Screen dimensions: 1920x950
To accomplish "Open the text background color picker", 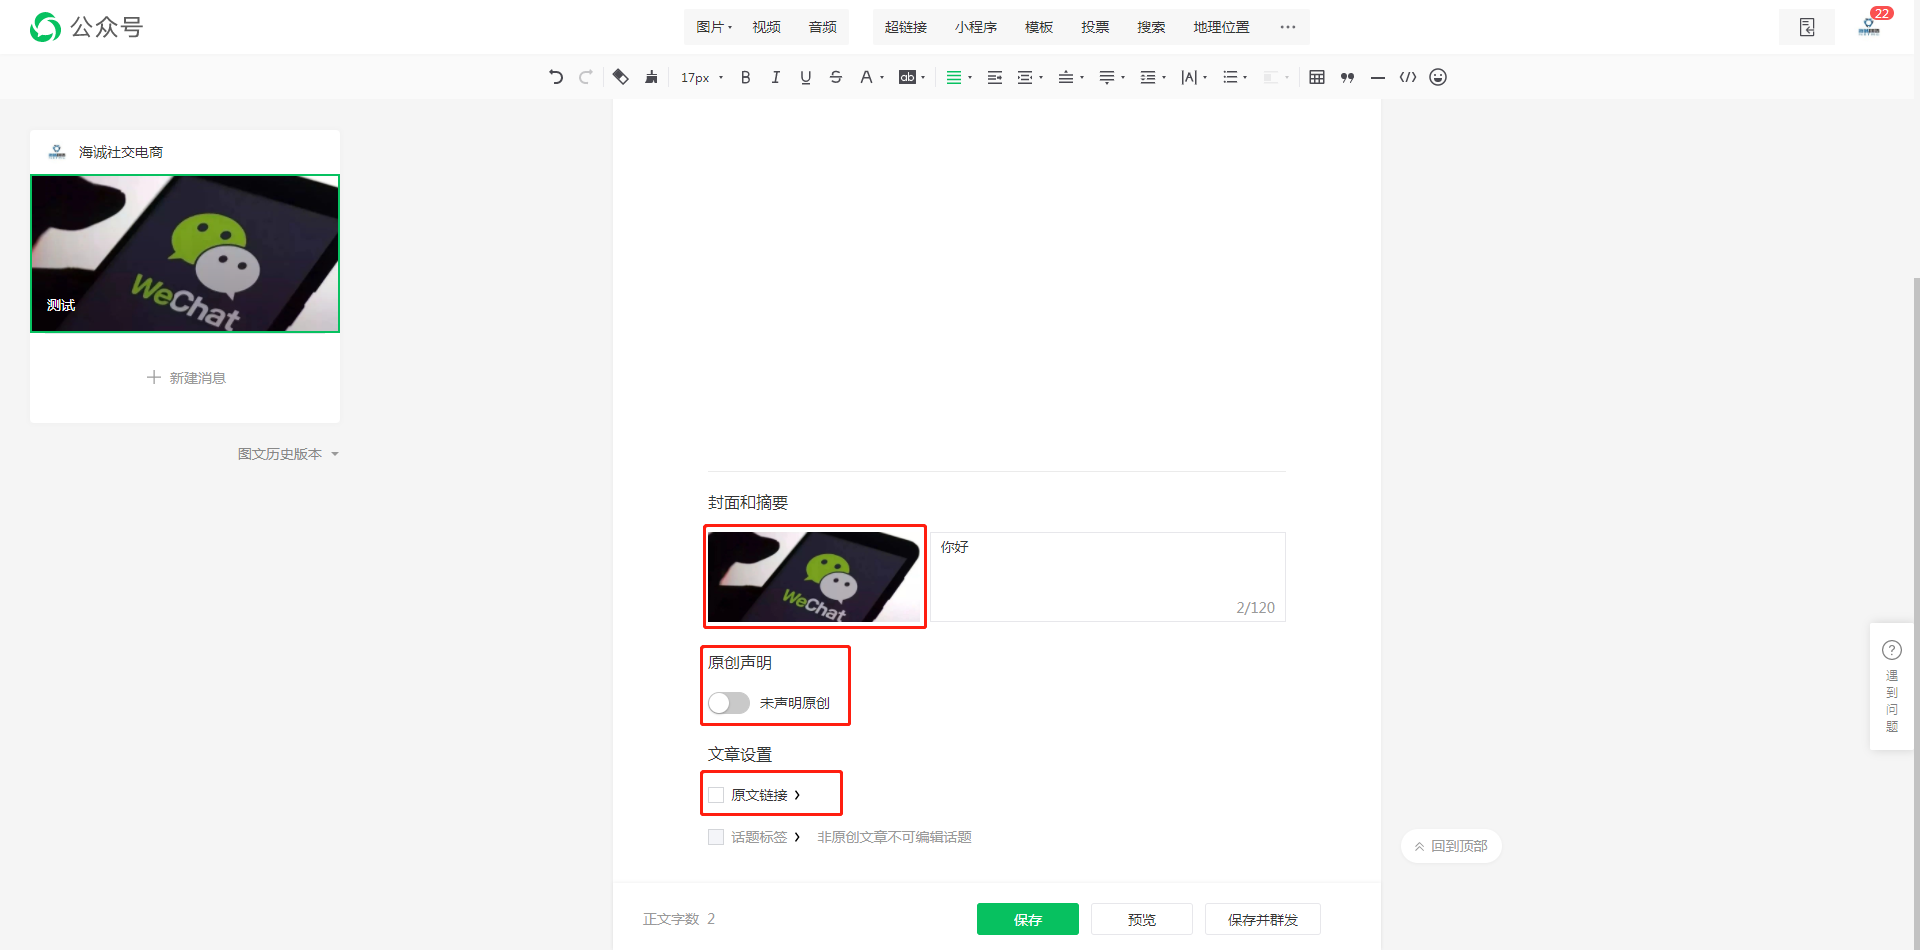I will [912, 77].
